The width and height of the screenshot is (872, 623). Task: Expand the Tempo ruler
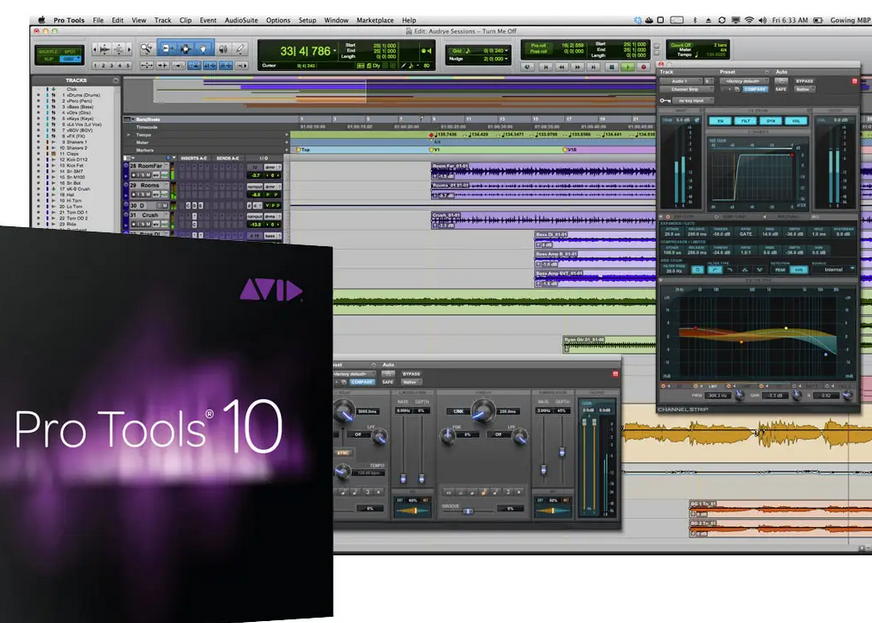[x=128, y=135]
